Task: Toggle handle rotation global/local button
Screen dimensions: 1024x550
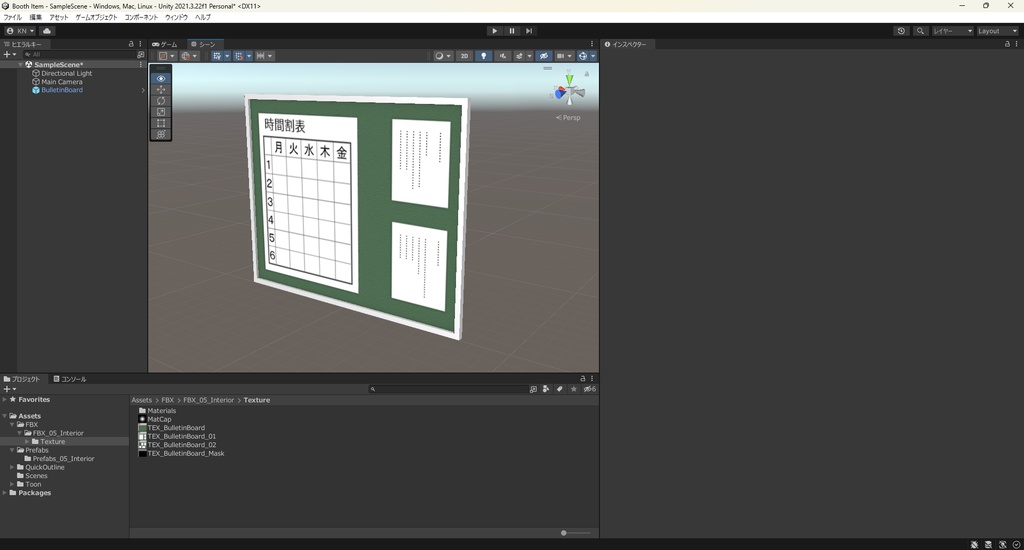Action: click(189, 56)
